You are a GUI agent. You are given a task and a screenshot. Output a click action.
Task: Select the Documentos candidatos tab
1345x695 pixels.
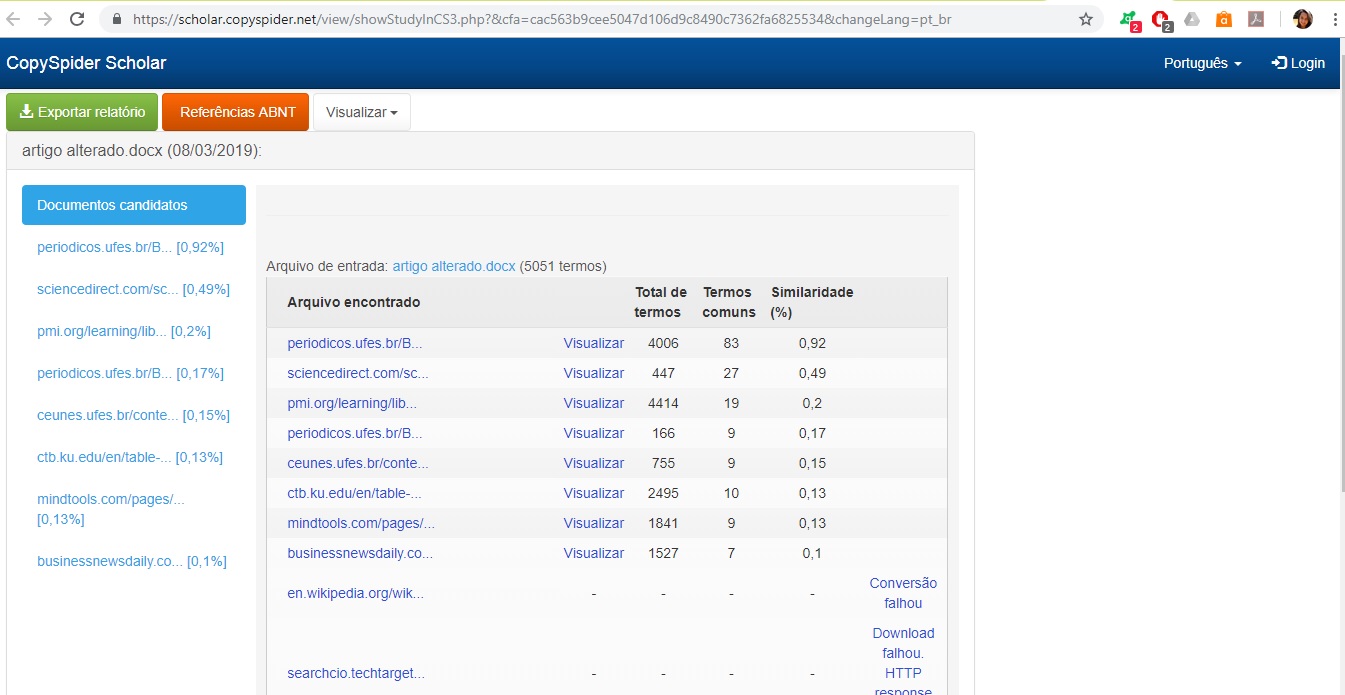pos(134,205)
